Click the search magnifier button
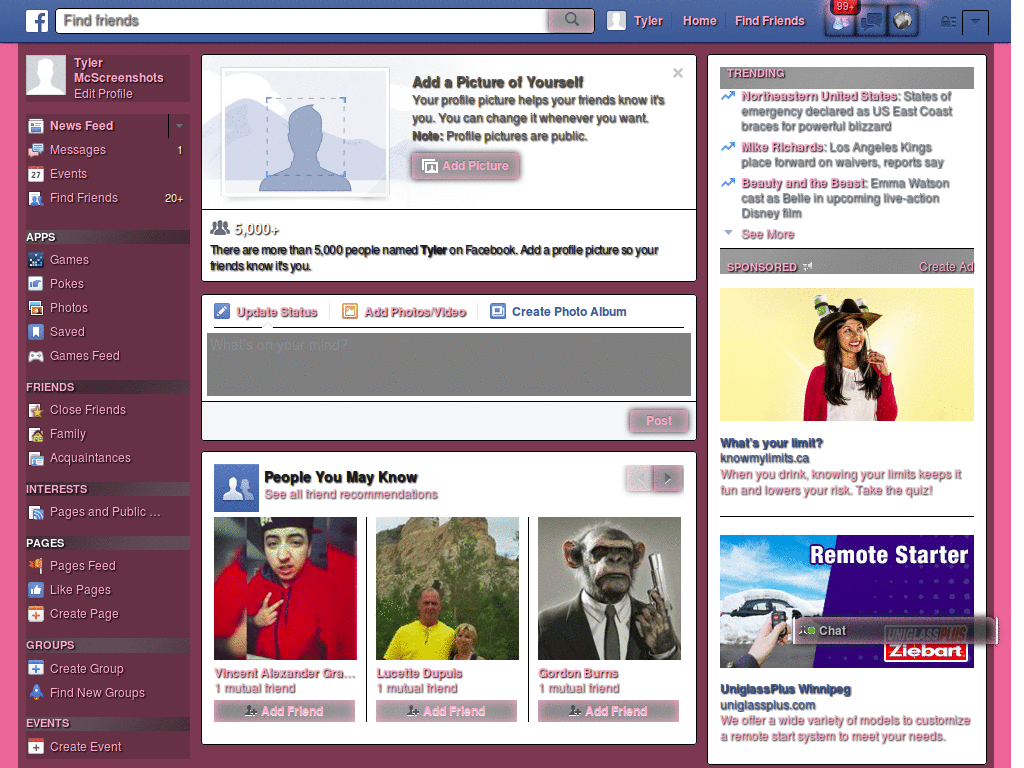The width and height of the screenshot is (1024, 768). pyautogui.click(x=571, y=20)
